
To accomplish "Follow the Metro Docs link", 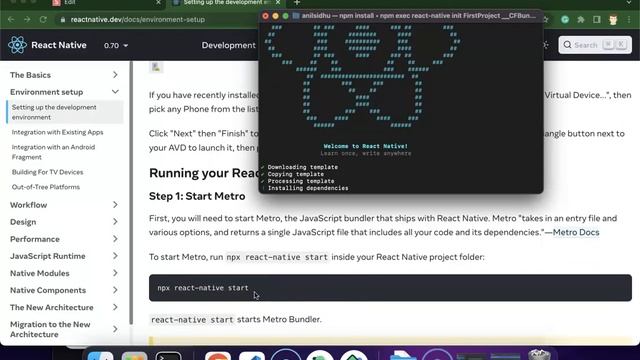I will click(x=576, y=232).
